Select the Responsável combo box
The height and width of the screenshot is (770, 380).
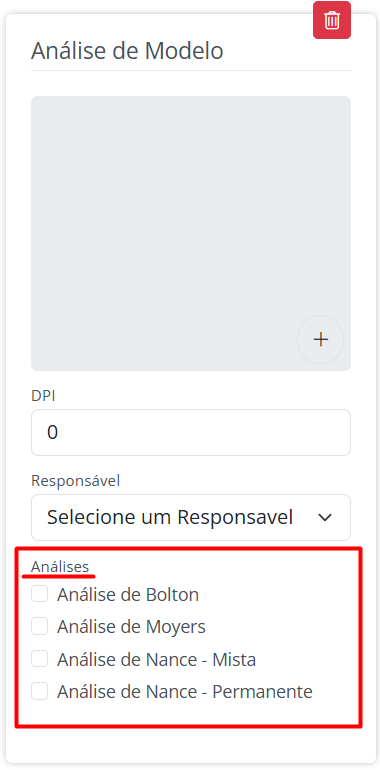tap(191, 518)
